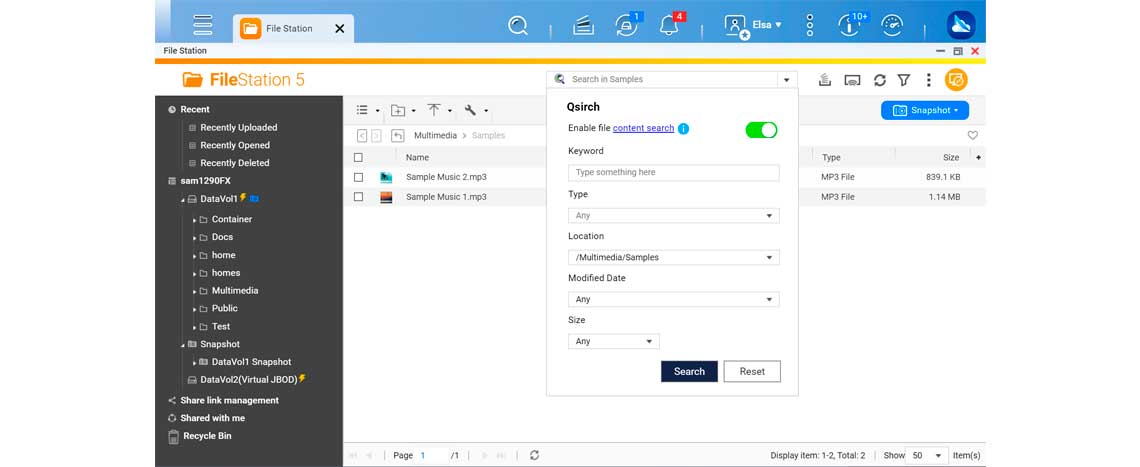Open the dashboard gauge icon
The width and height of the screenshot is (1140, 467).
pyautogui.click(x=894, y=26)
